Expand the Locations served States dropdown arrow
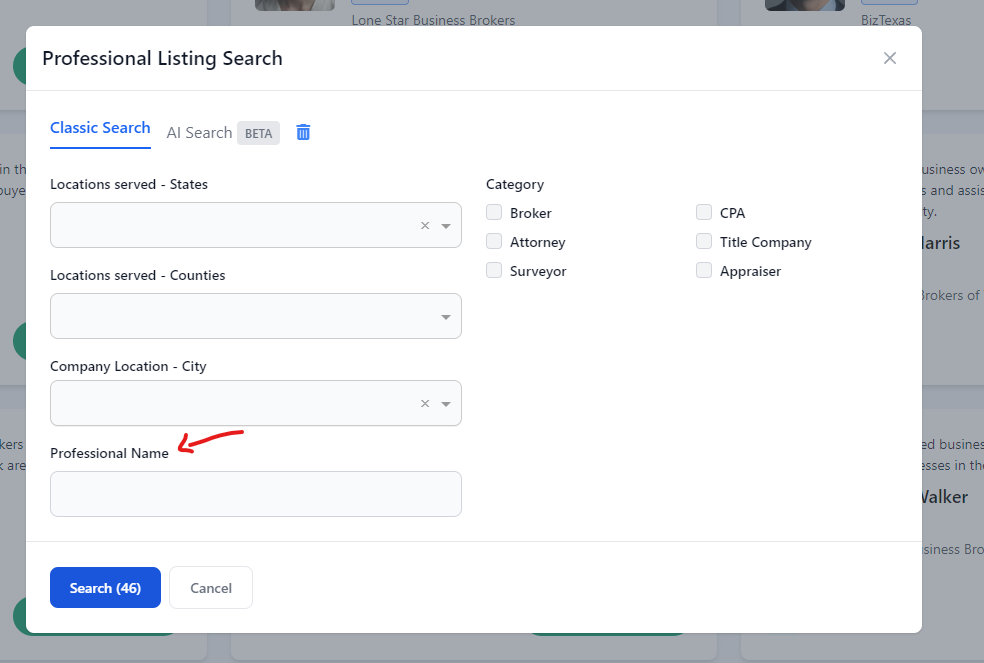This screenshot has height=663, width=984. pos(446,226)
